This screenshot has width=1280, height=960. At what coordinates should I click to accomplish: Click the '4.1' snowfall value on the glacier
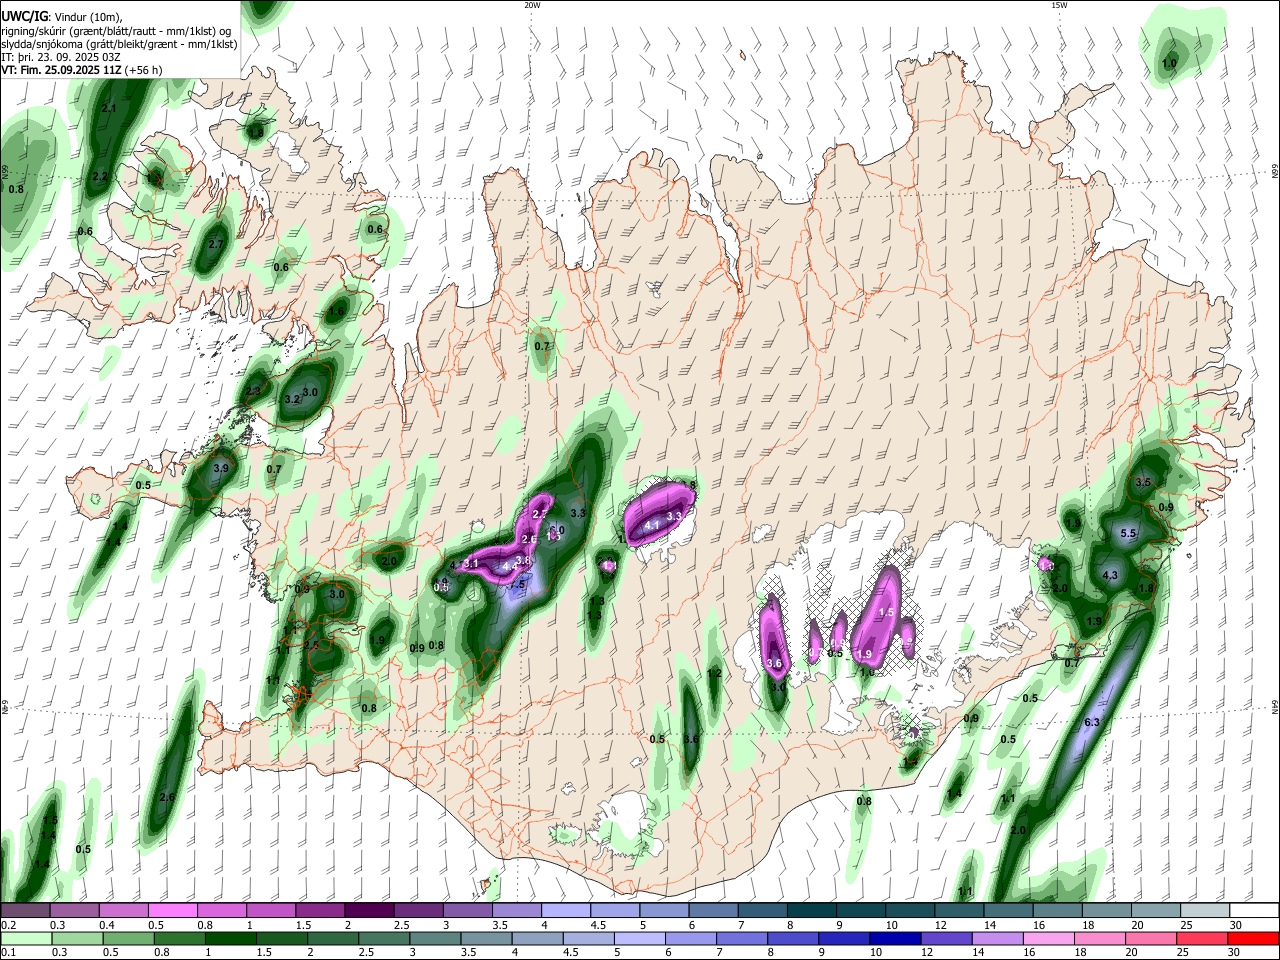click(652, 524)
